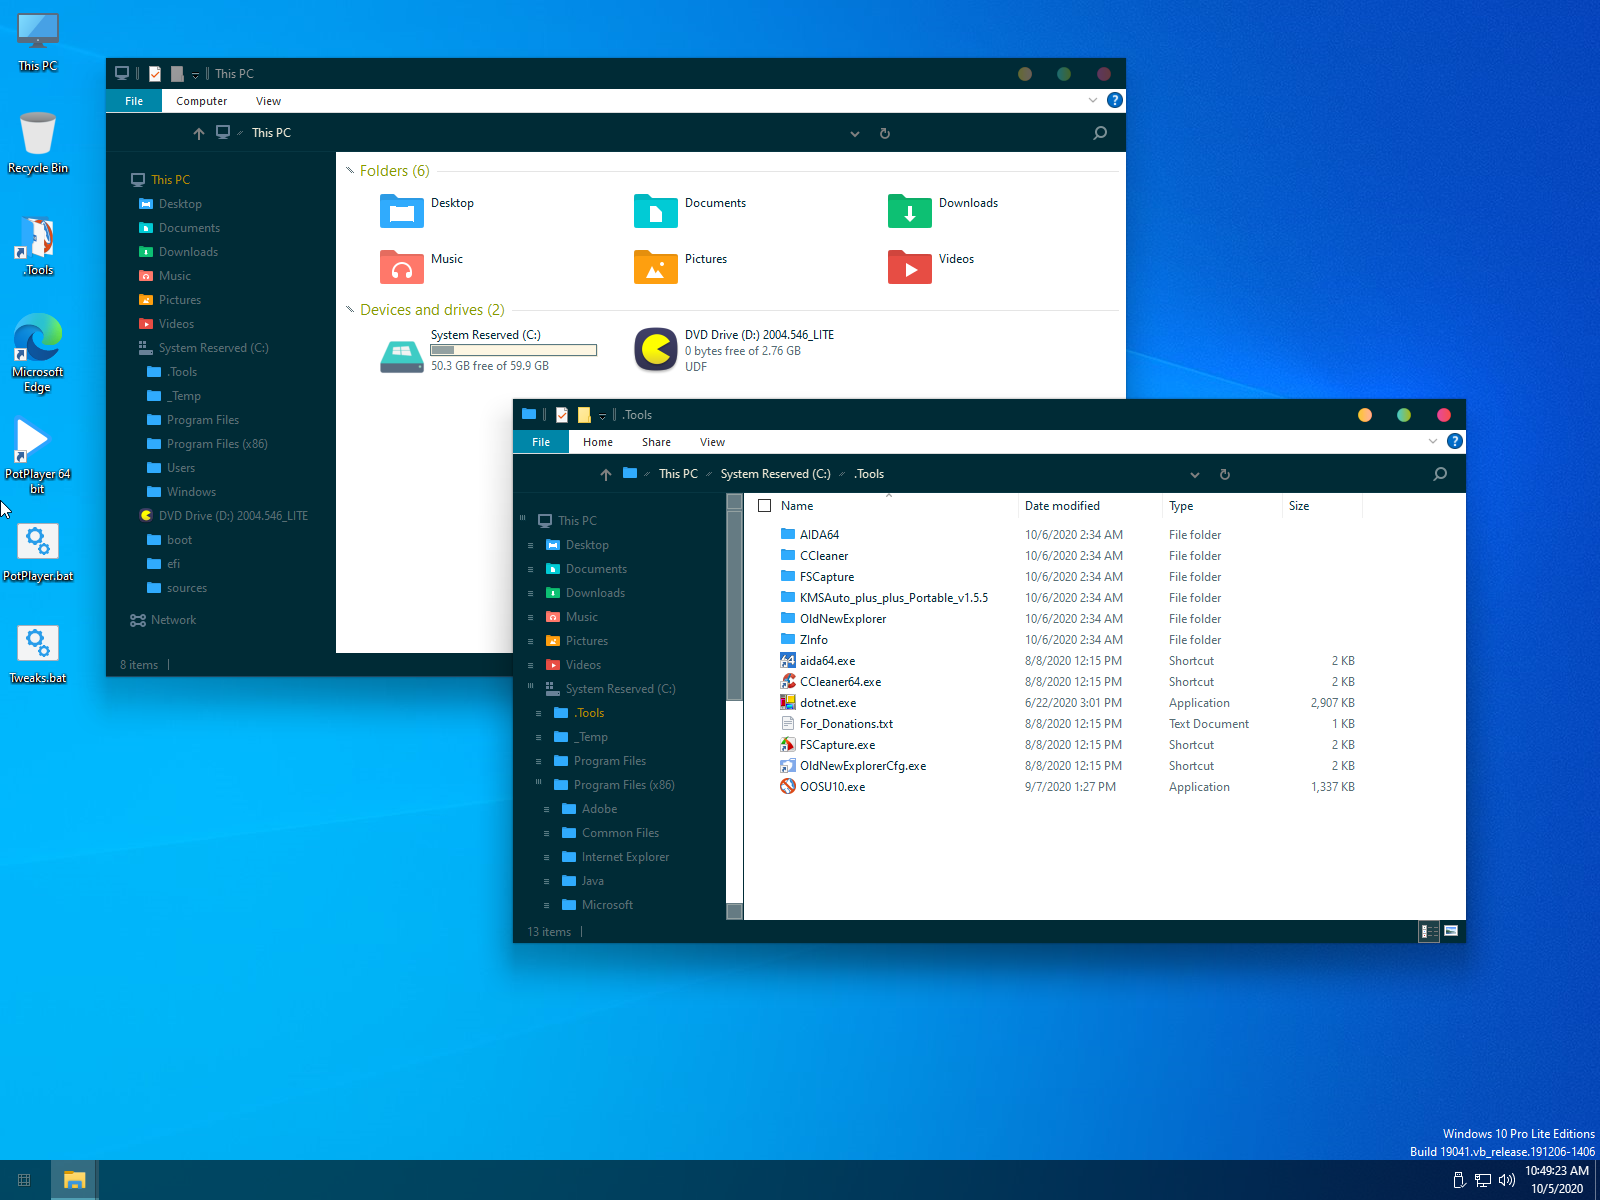Switch to the View tab

point(268,100)
